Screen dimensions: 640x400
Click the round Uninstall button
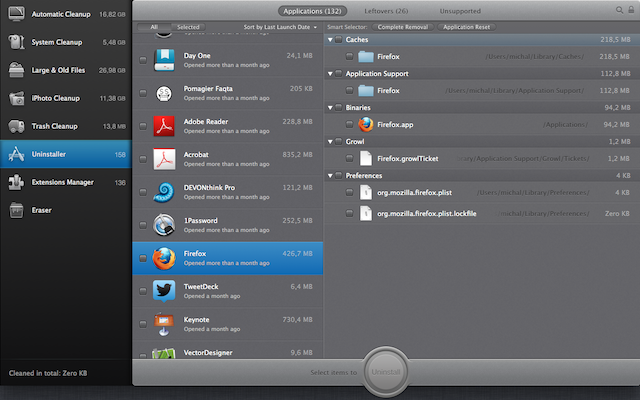tap(386, 372)
